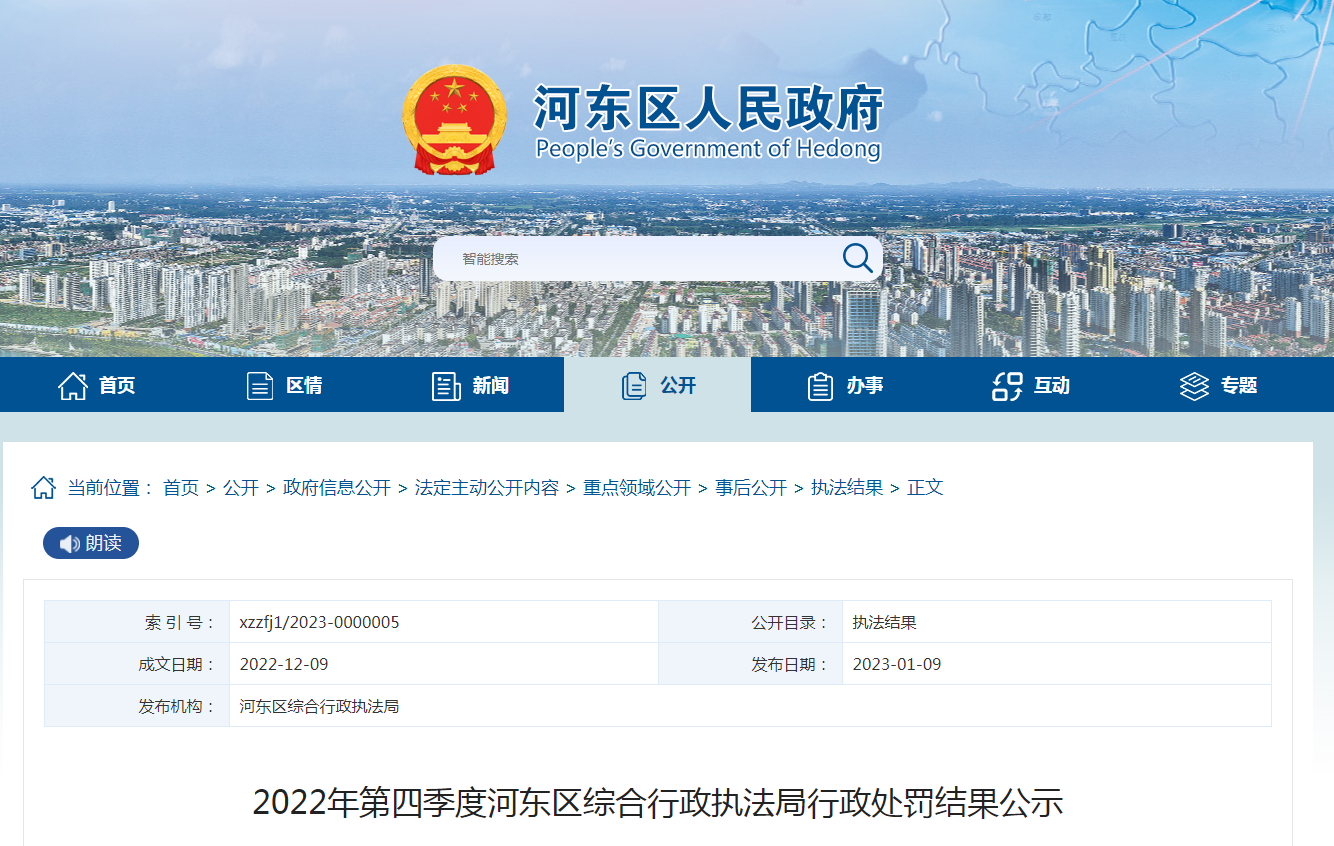Click the newspaper icon beside 新闻
Image resolution: width=1334 pixels, height=846 pixels.
pos(446,386)
